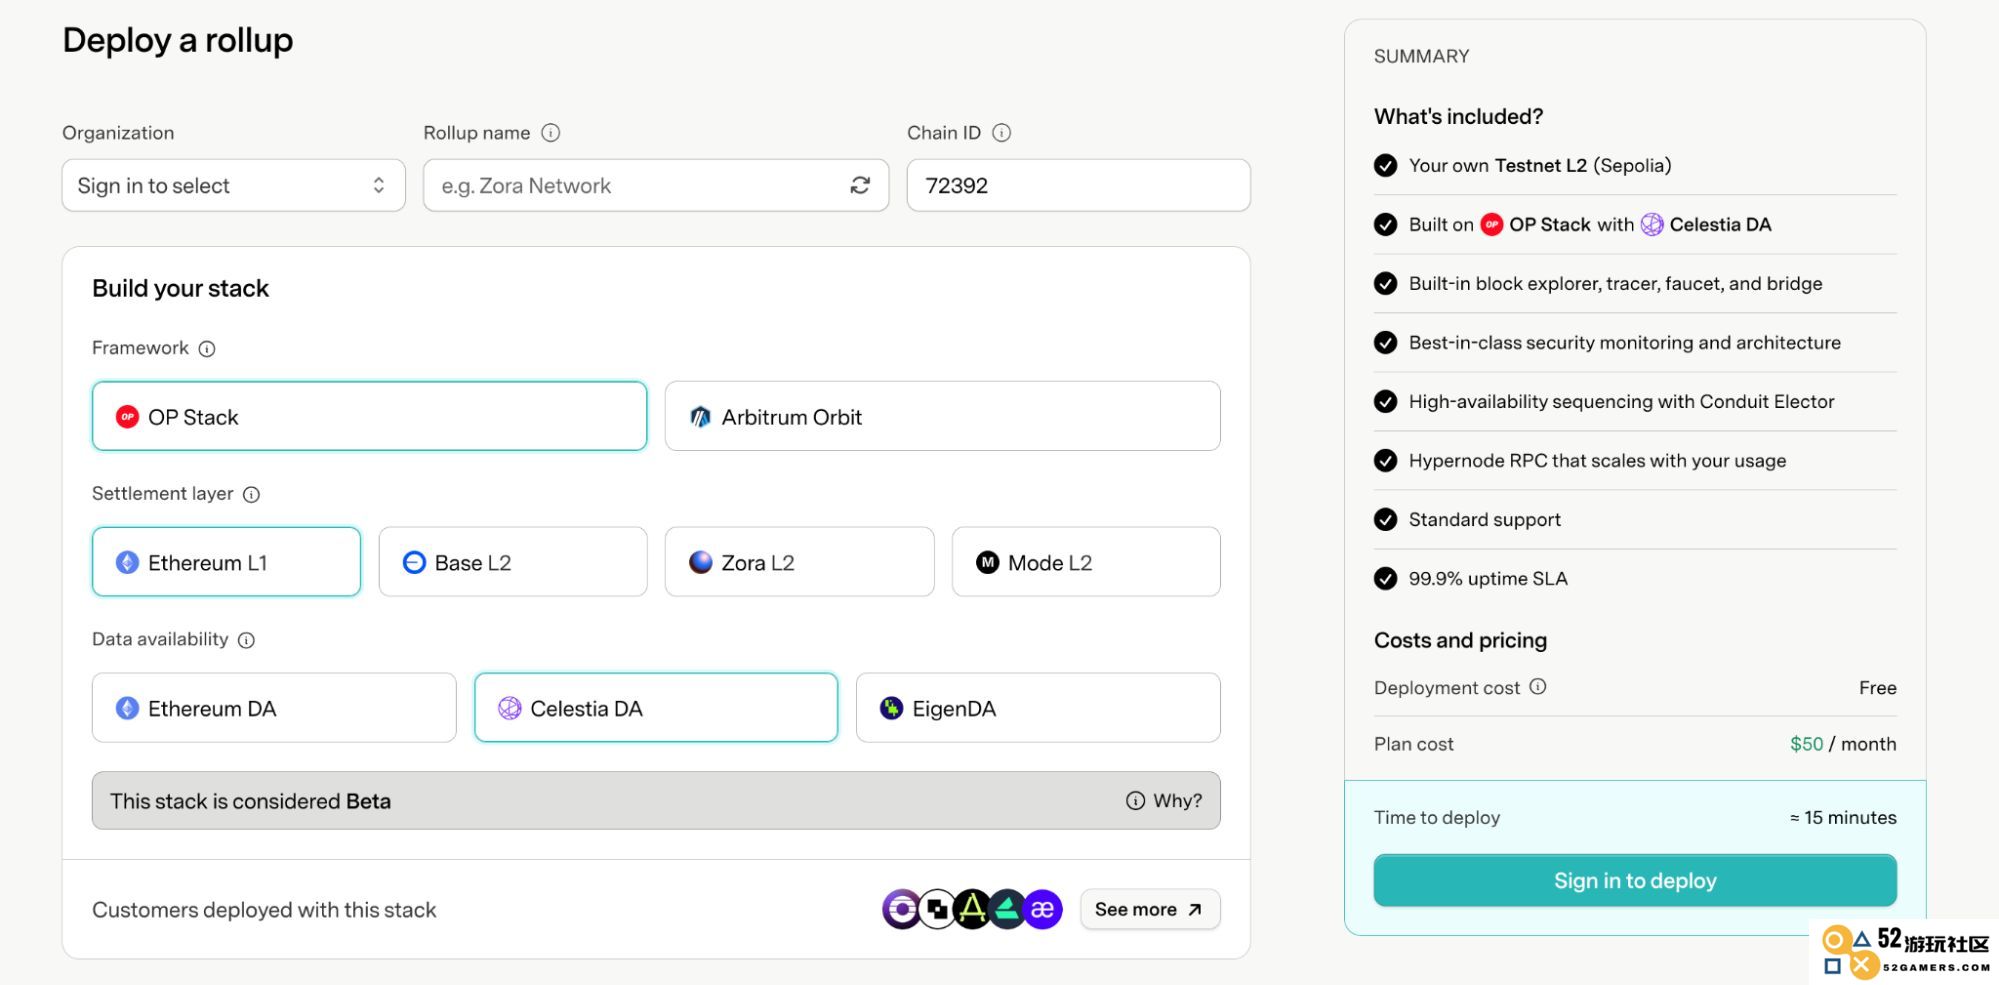
Task: Open See more customers link
Action: pyautogui.click(x=1150, y=909)
